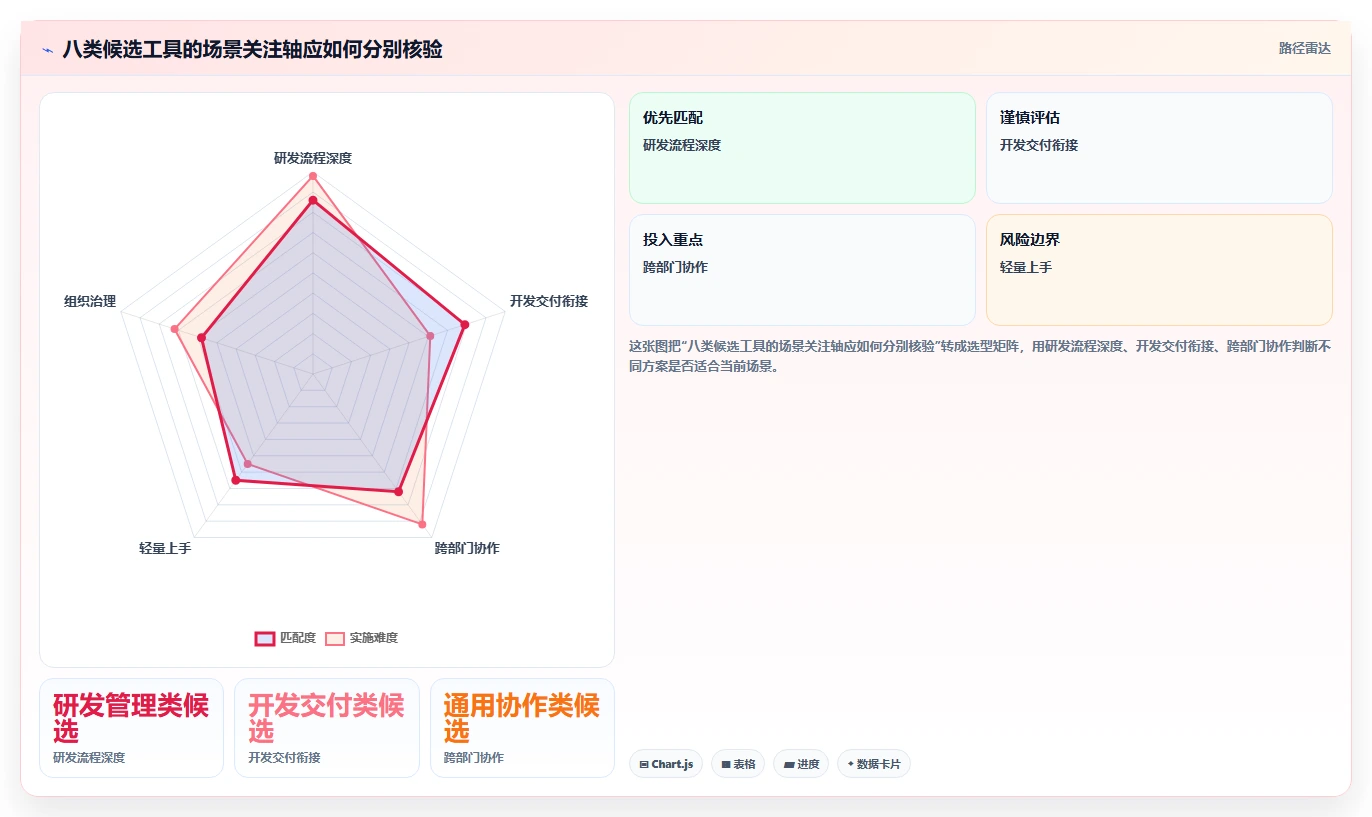Open the 风险边界 card
Image resolution: width=1372 pixels, height=817 pixels.
click(x=1159, y=270)
